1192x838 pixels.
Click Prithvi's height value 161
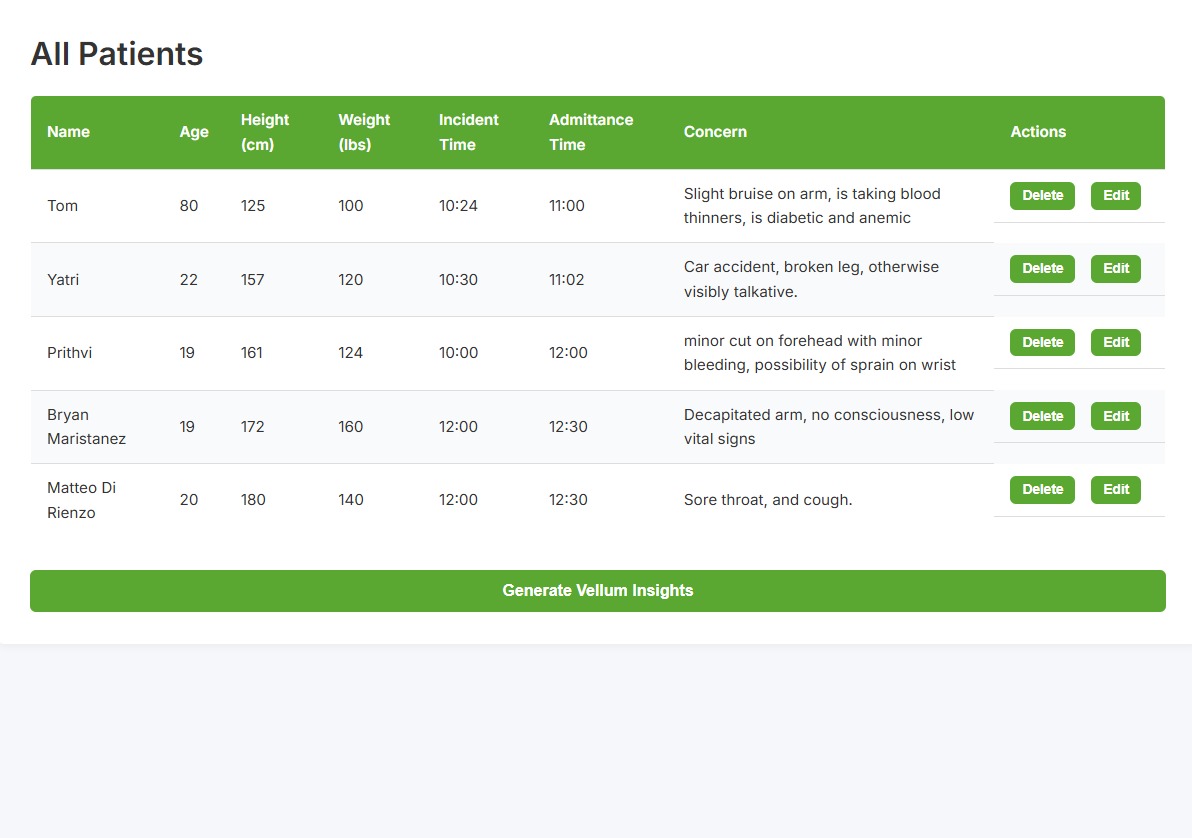(252, 353)
